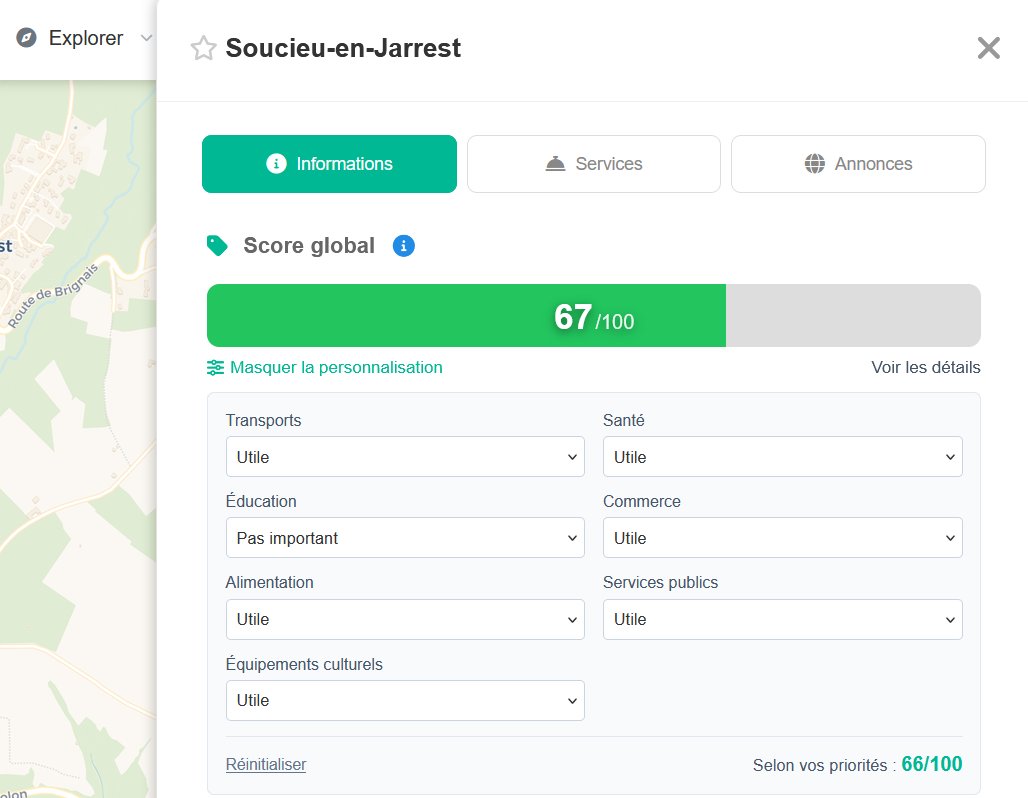Click the Selon vos priorités label
The image size is (1028, 798).
click(x=823, y=765)
